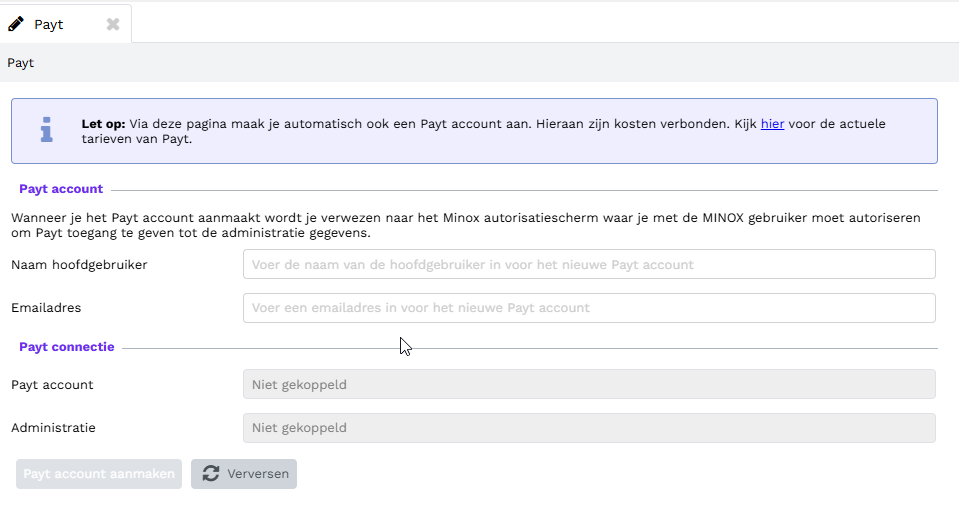Click the Payt breadcrumb title below the tab
Screen dimensions: 959x506
[21, 63]
